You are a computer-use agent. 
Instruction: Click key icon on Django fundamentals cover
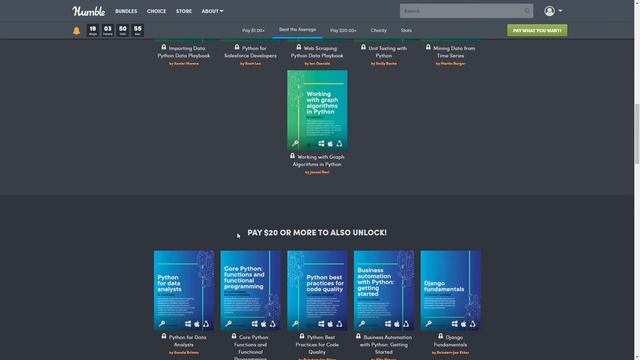(x=429, y=324)
